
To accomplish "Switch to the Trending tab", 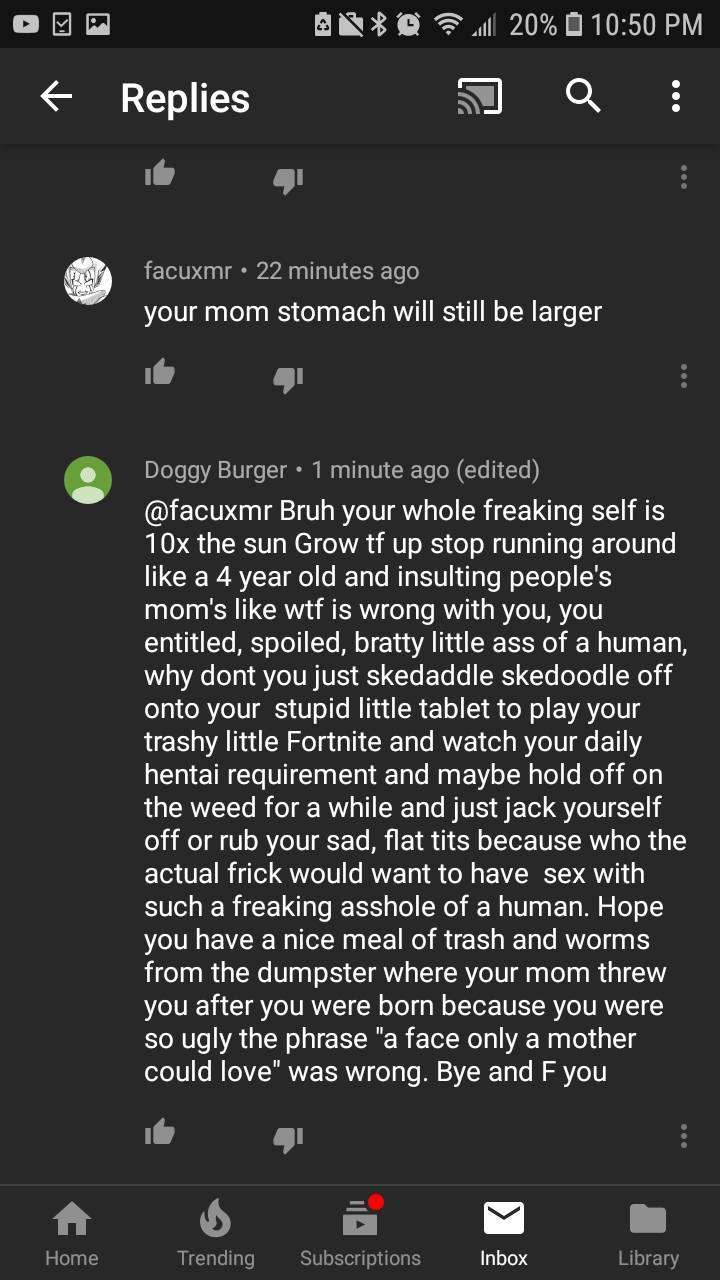I will pos(216,1233).
